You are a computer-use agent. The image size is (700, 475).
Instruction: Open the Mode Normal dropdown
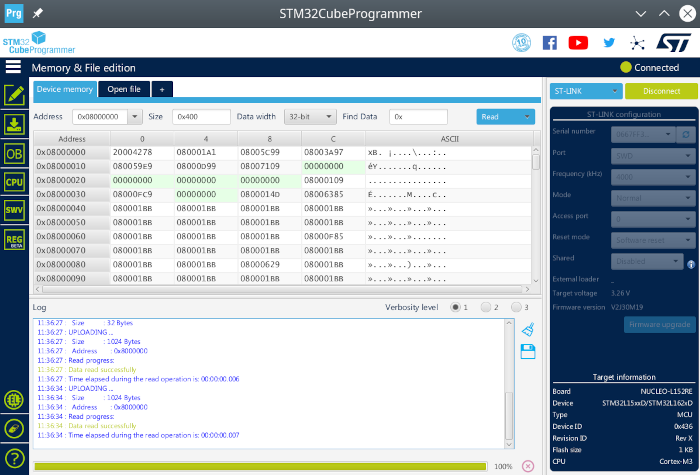coord(653,198)
